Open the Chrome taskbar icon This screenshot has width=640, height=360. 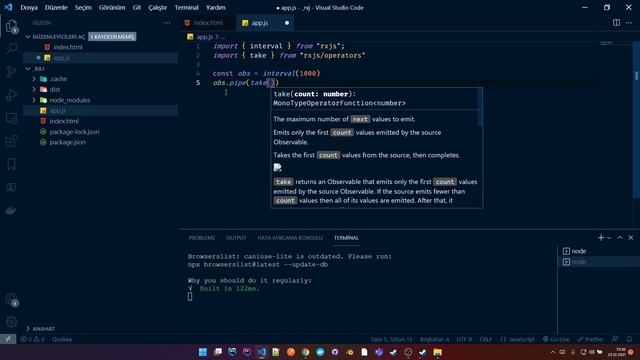pyautogui.click(x=305, y=352)
